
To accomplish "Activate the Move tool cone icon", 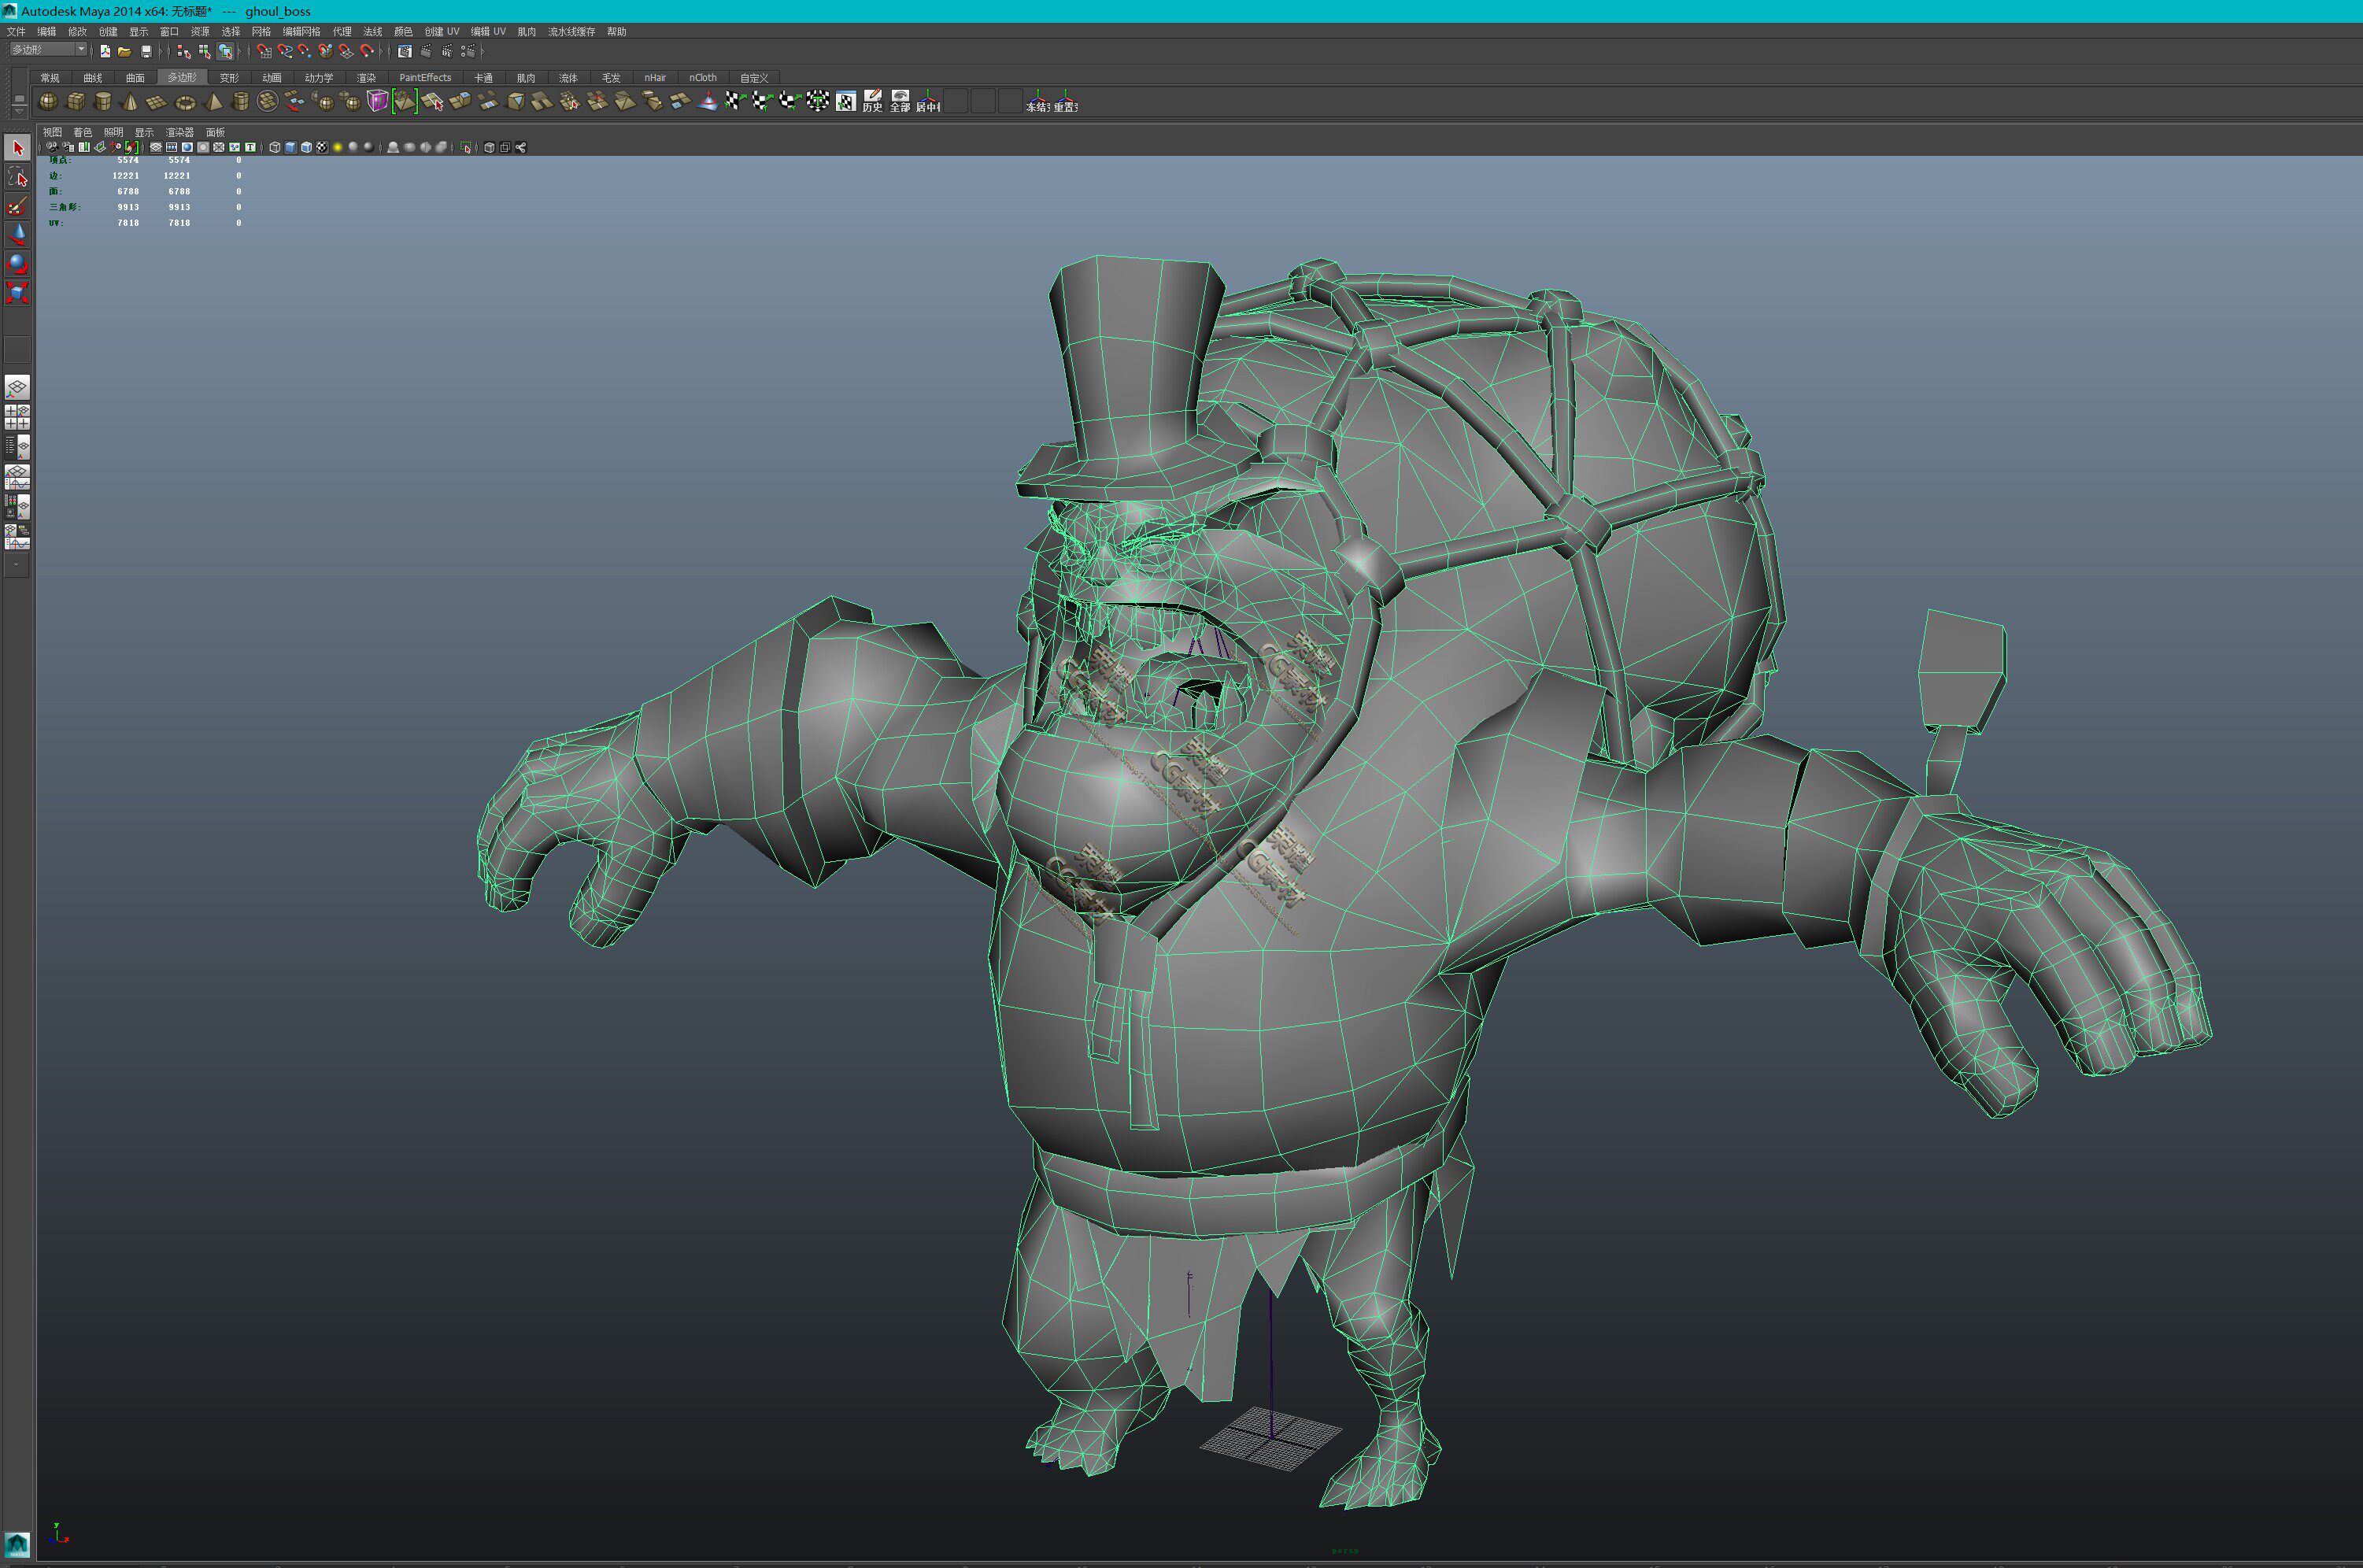I will coord(17,234).
